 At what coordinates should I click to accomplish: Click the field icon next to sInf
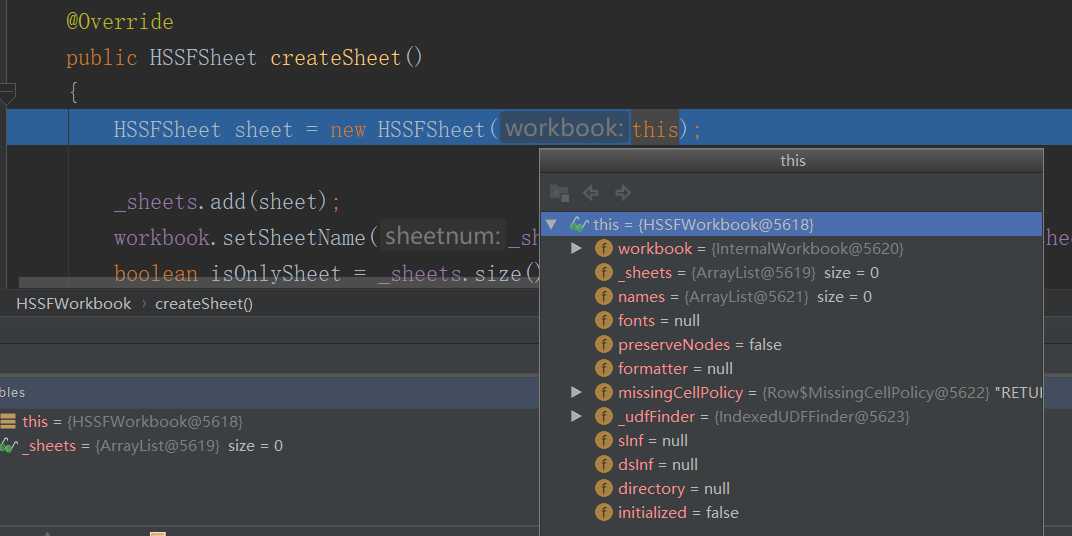604,440
